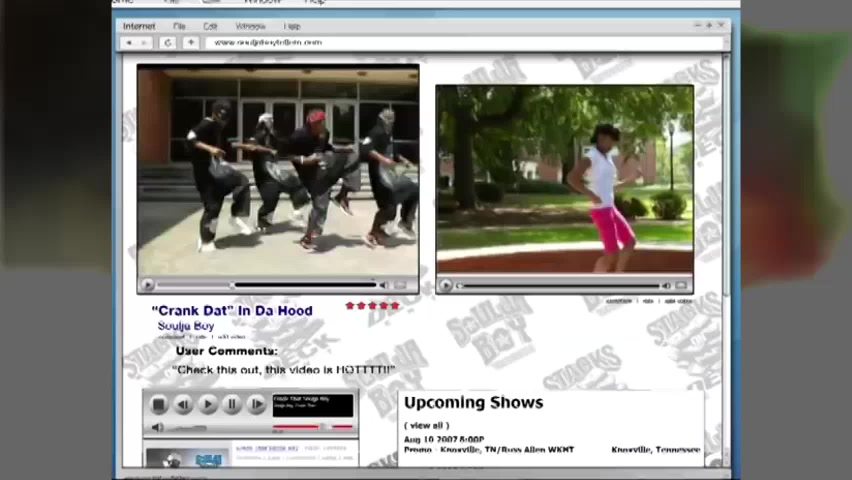Seek in the four dancers video progress bar
Screen dimensions: 852x480
point(266,285)
